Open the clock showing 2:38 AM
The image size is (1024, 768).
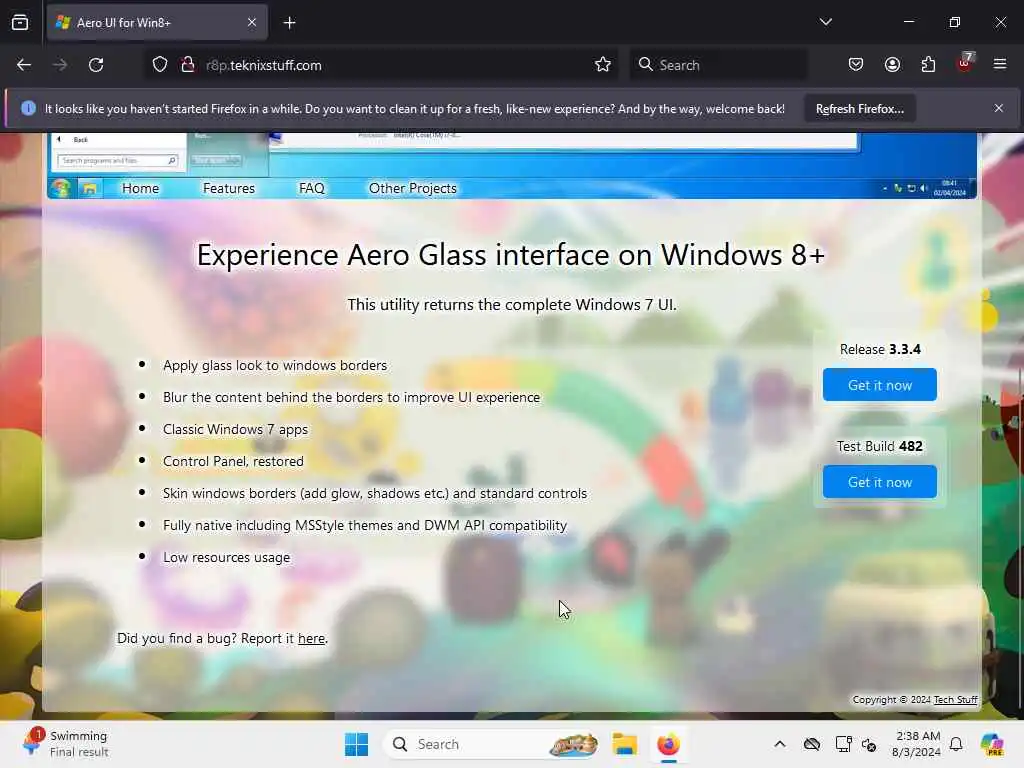point(917,744)
